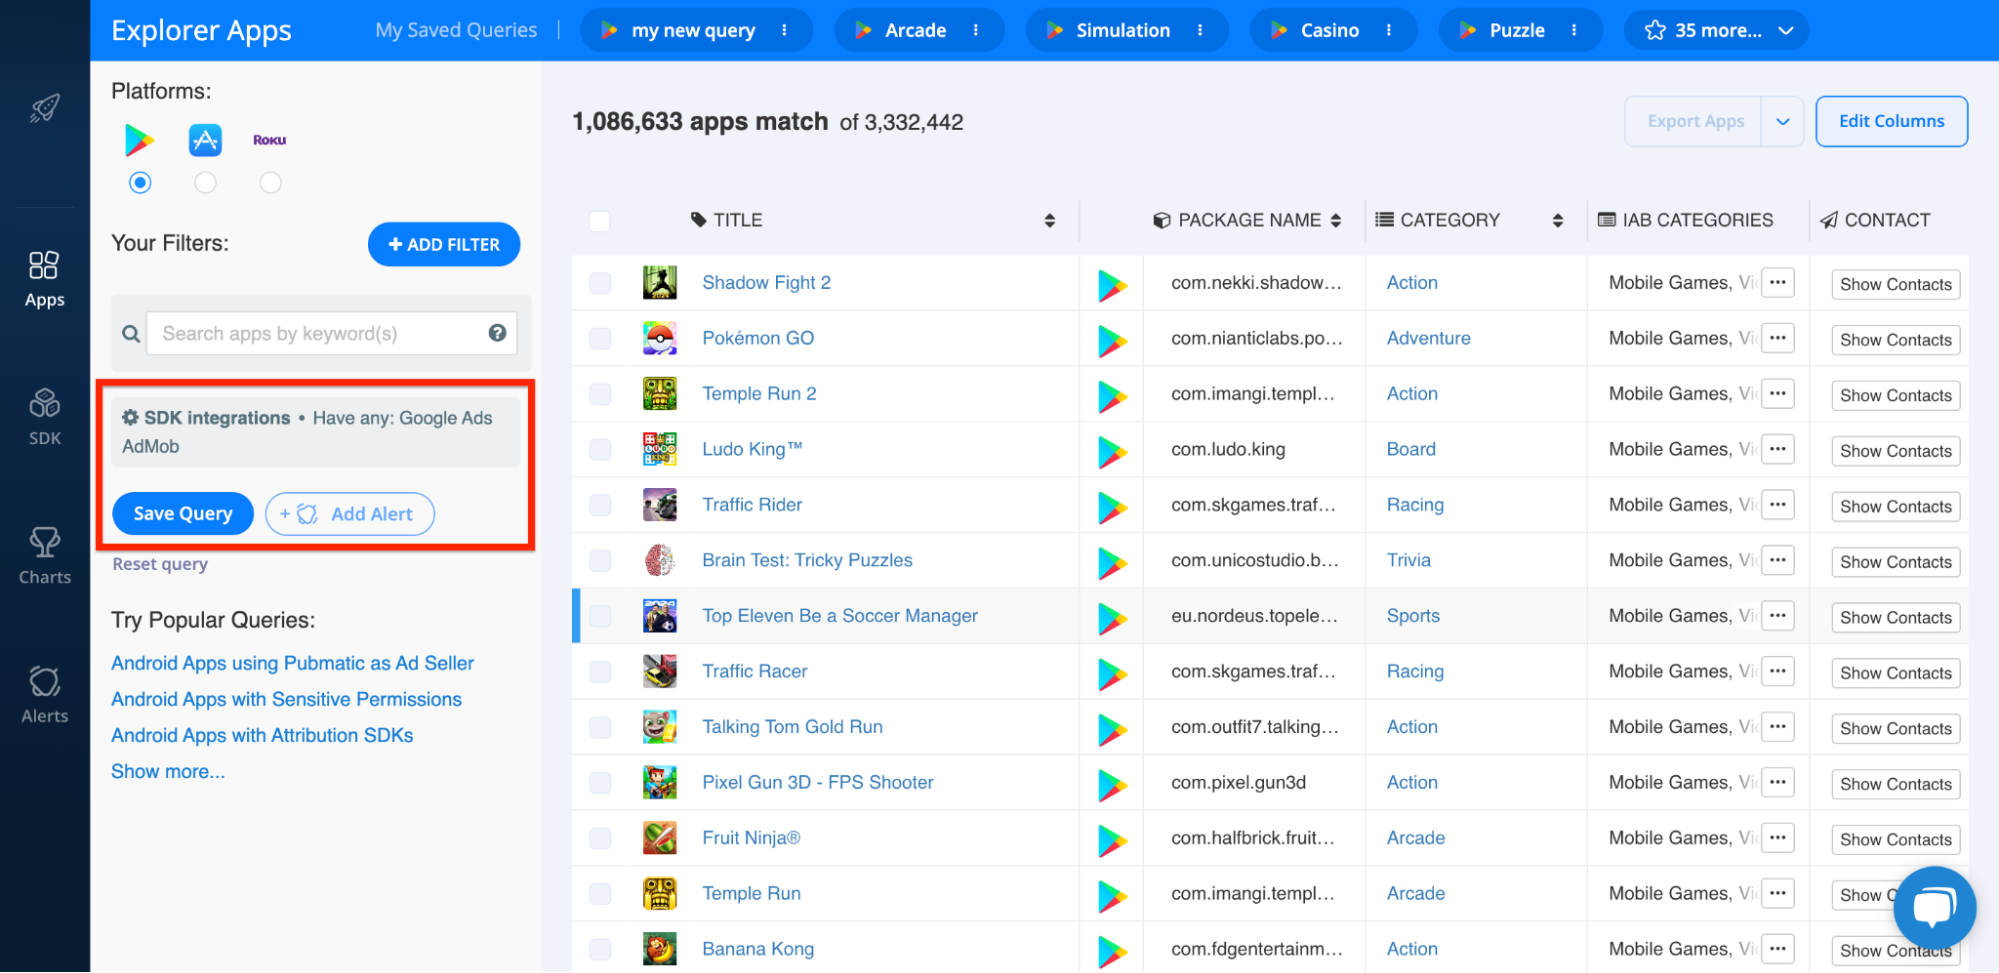The height and width of the screenshot is (973, 1999).
Task: Click the Save Query button
Action: tap(183, 514)
